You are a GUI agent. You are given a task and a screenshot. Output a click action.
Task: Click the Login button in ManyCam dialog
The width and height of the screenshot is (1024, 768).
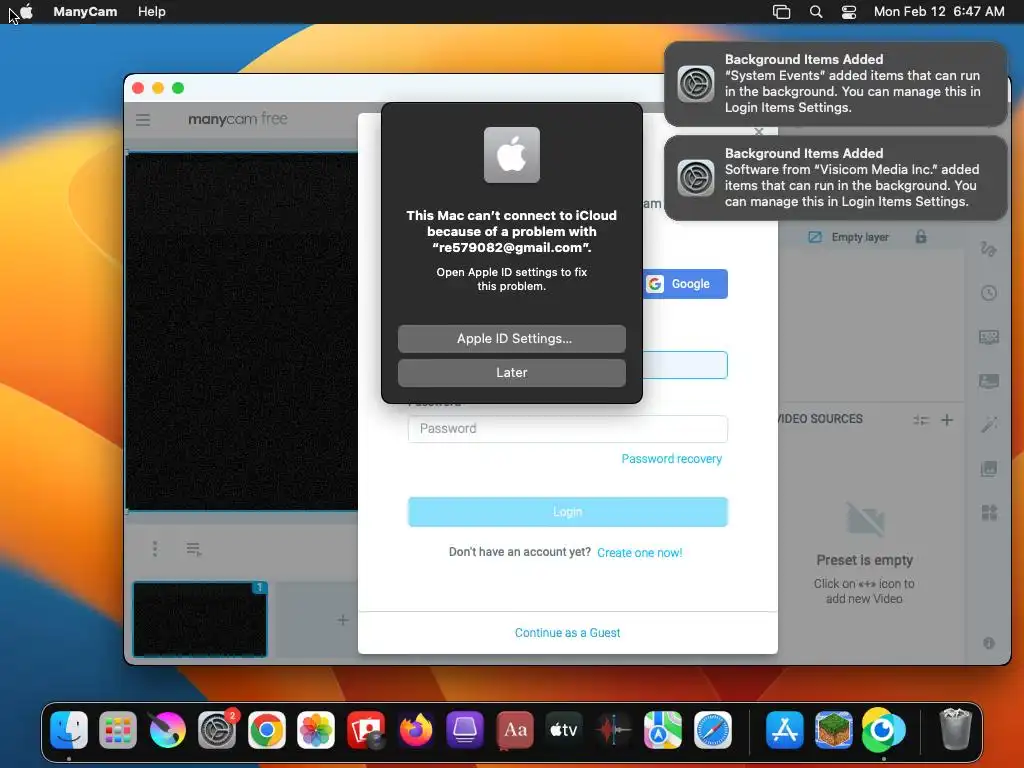pyautogui.click(x=568, y=511)
